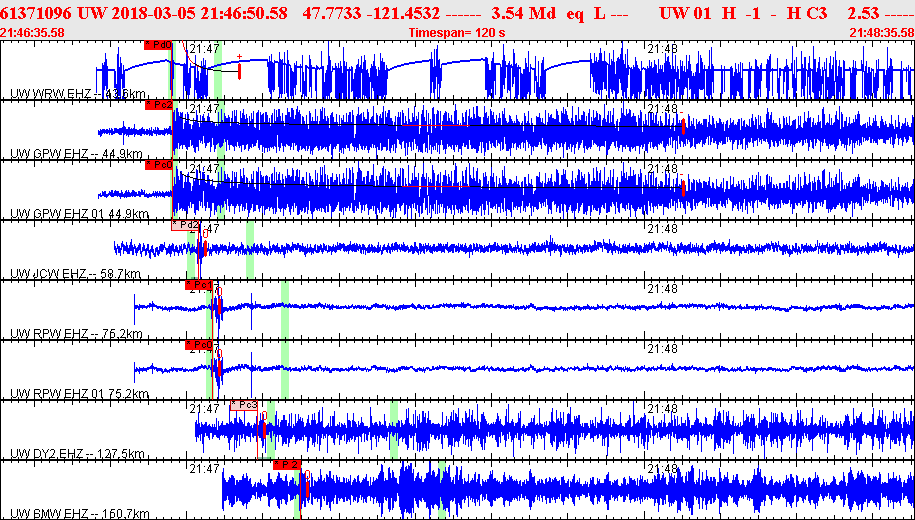Select the UW BMW EHZ 160.7km station label
Viewport: 915px width, 520px height.
[80, 514]
